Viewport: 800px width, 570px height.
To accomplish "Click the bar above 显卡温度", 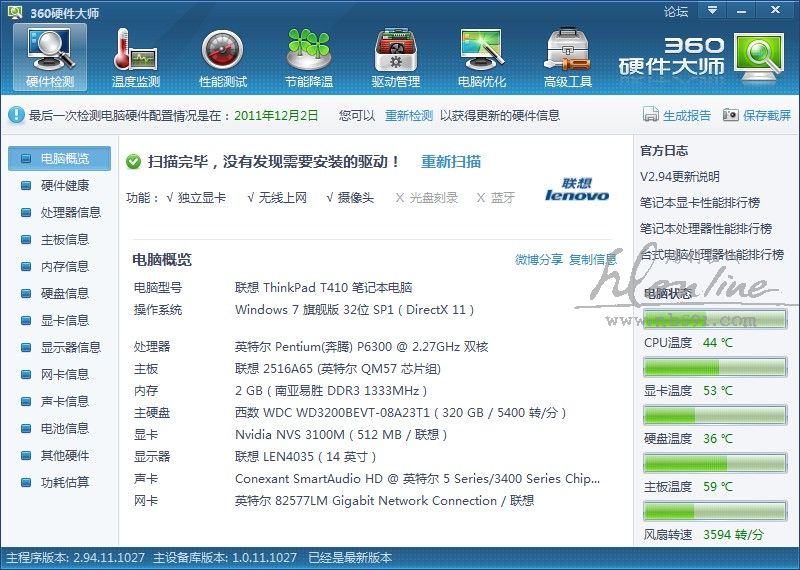I will click(x=715, y=367).
